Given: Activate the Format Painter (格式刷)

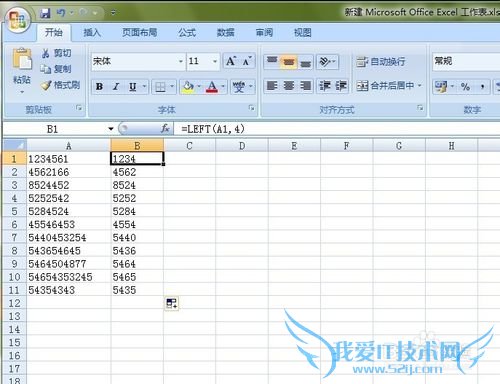Looking at the screenshot, I should 60,85.
